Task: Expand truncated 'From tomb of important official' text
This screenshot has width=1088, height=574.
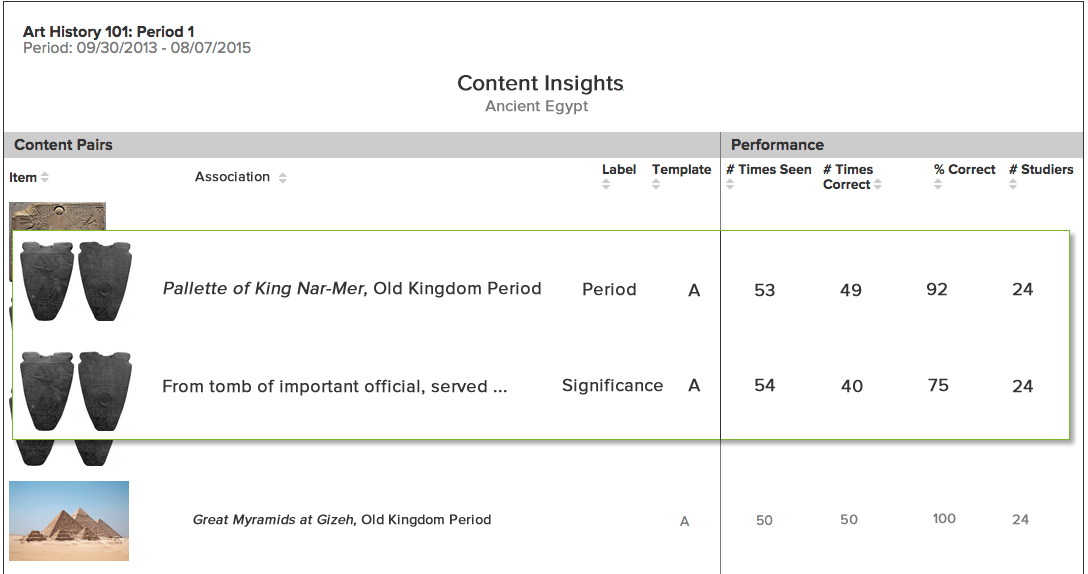Action: pos(335,387)
